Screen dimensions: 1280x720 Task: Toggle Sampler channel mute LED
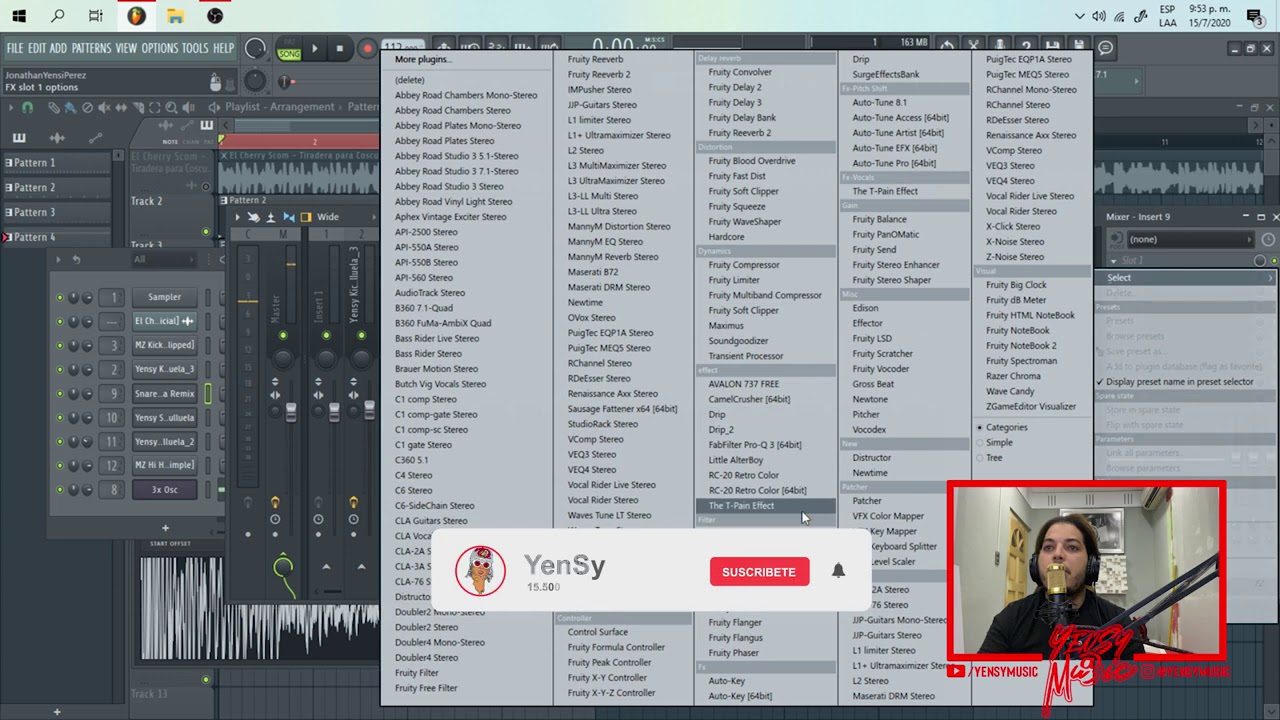pos(59,298)
